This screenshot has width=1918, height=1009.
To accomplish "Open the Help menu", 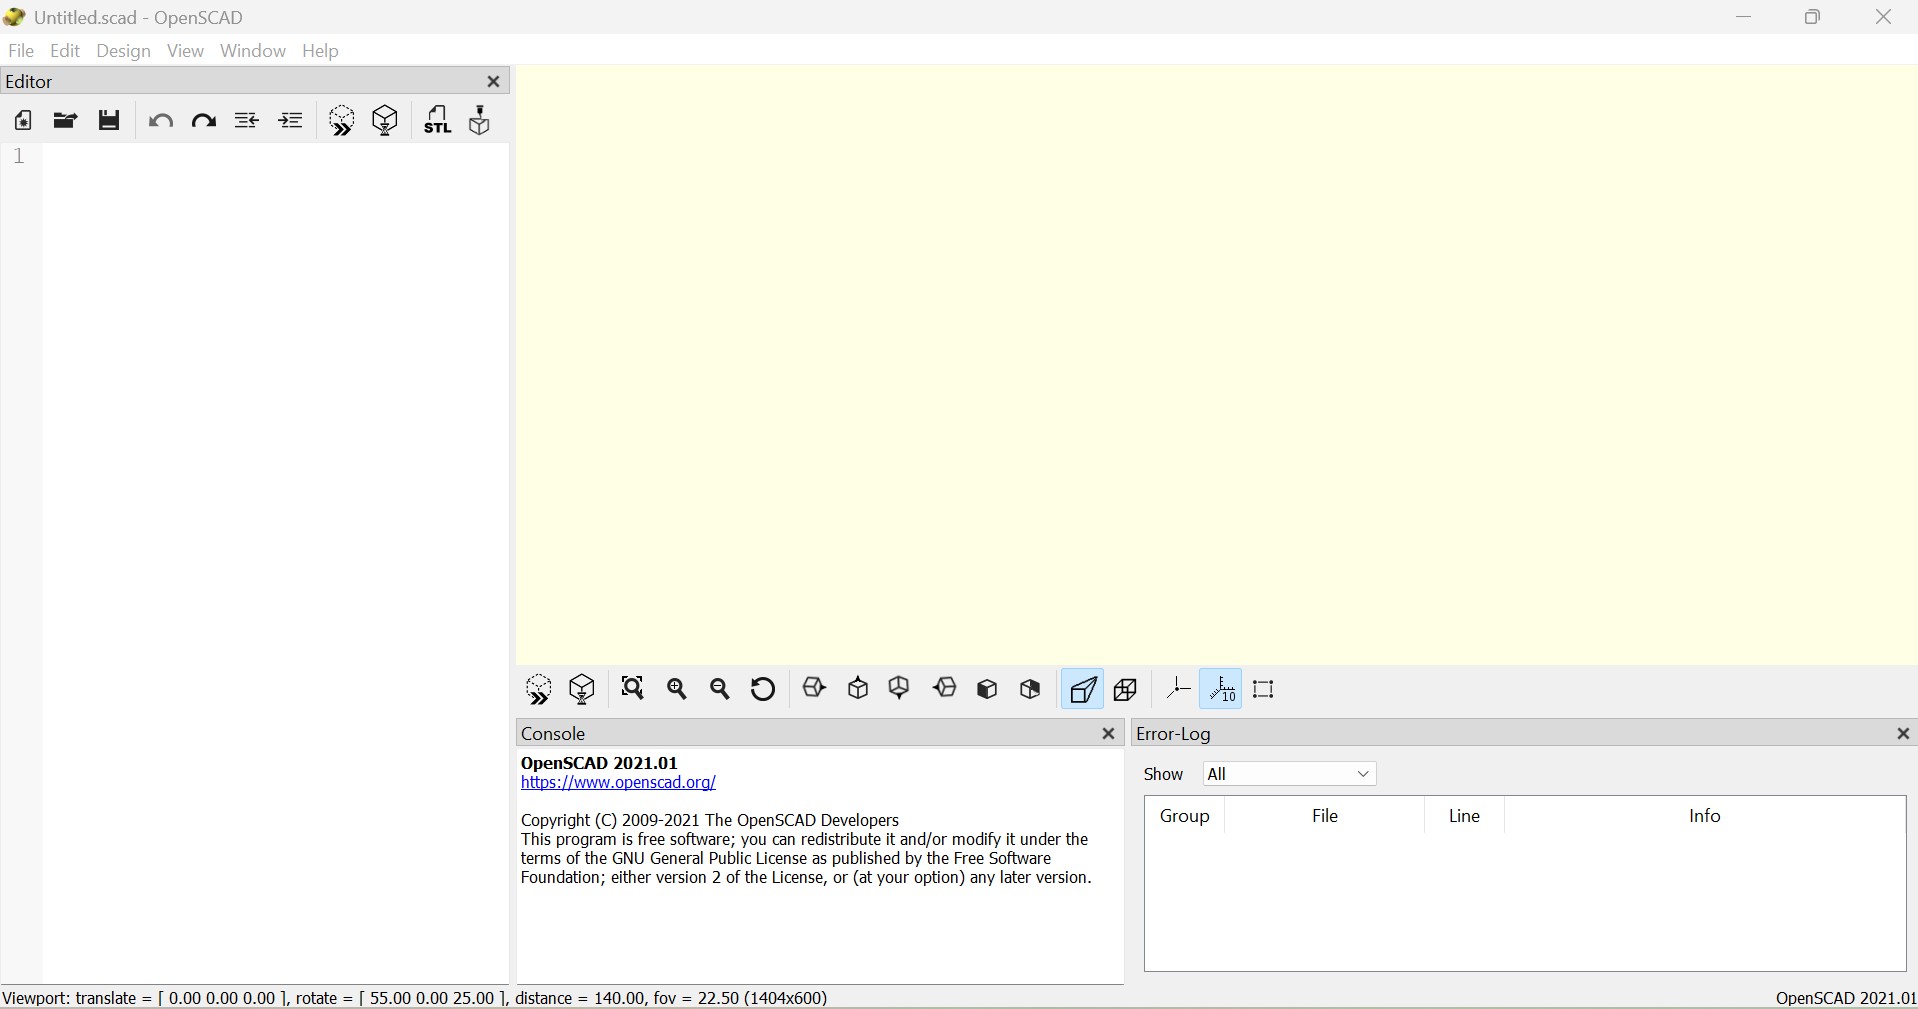I will (x=321, y=51).
